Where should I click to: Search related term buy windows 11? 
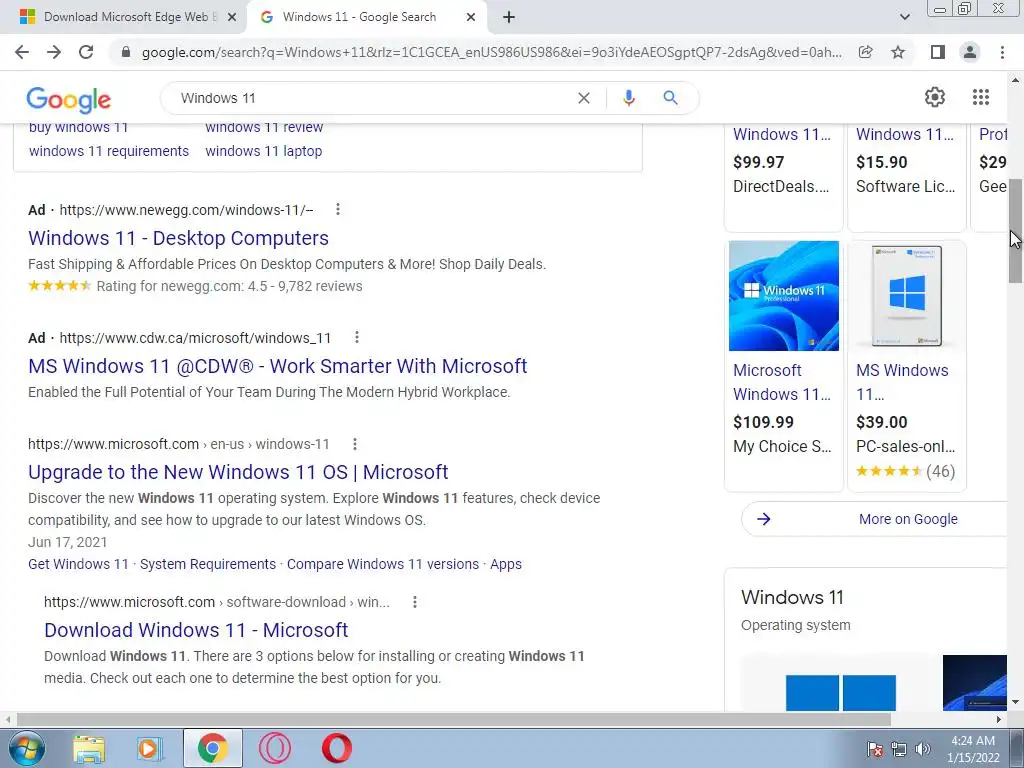pos(78,129)
